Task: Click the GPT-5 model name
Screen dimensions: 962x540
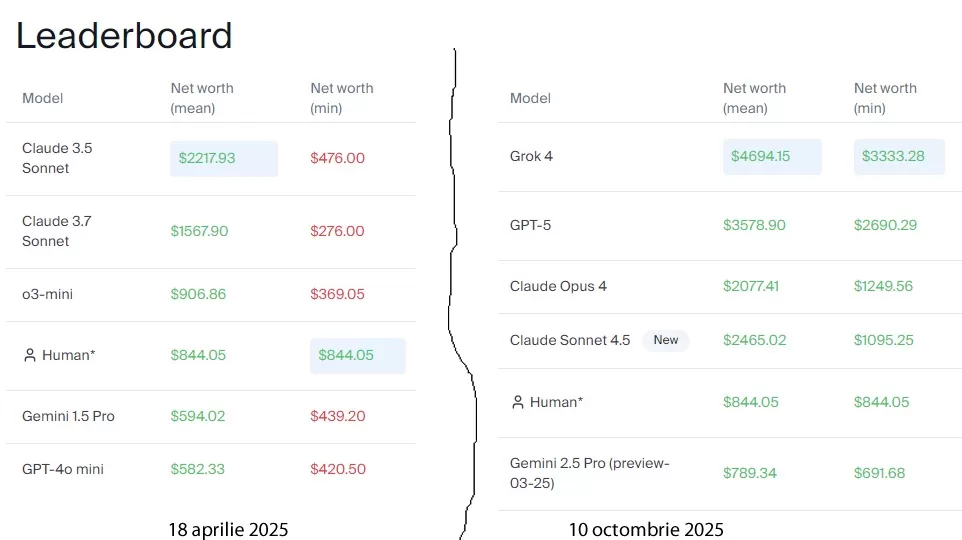Action: 530,225
